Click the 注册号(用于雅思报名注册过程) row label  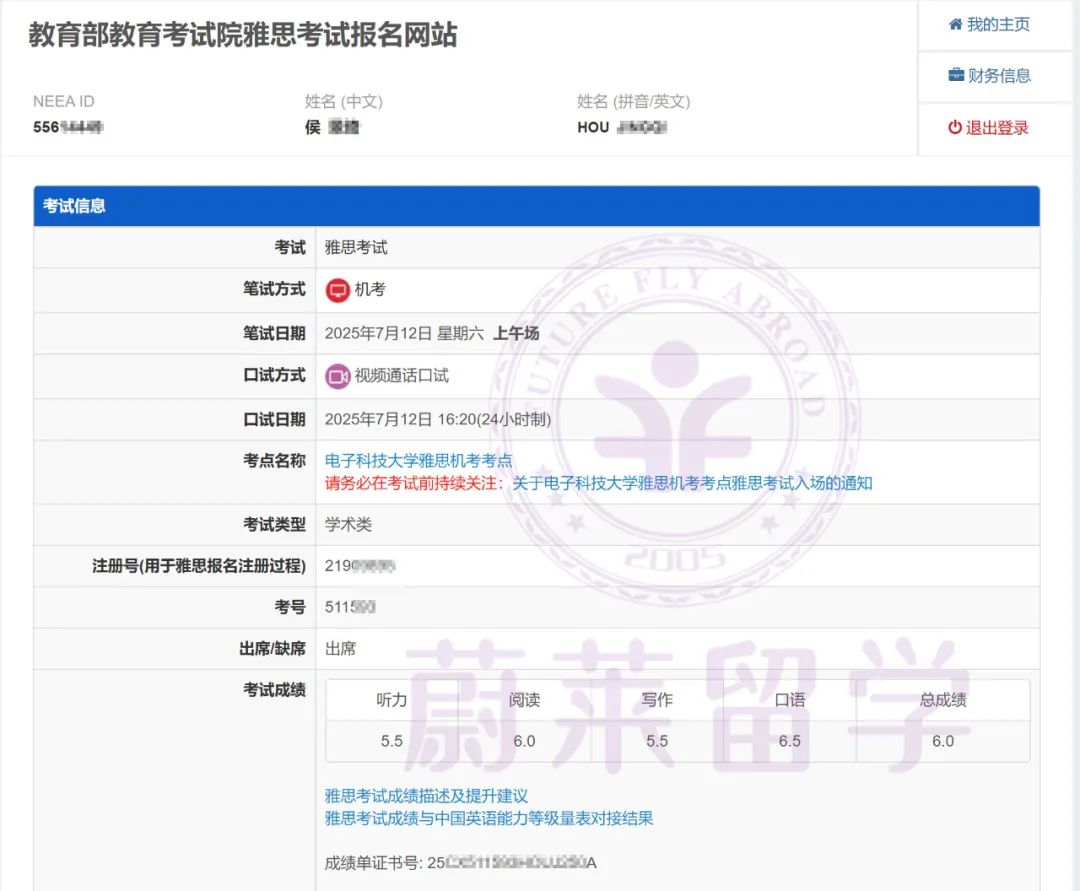[198, 566]
